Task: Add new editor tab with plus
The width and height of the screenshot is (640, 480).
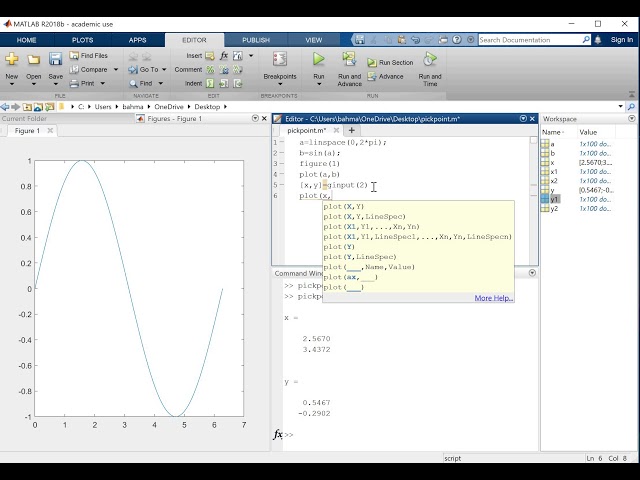Action: tap(351, 131)
